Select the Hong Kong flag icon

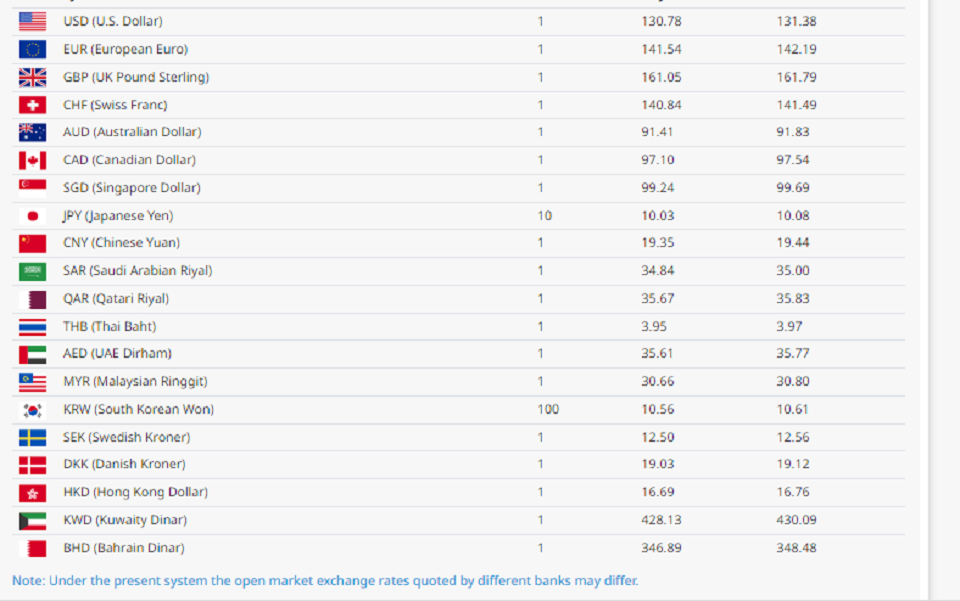(x=32, y=493)
